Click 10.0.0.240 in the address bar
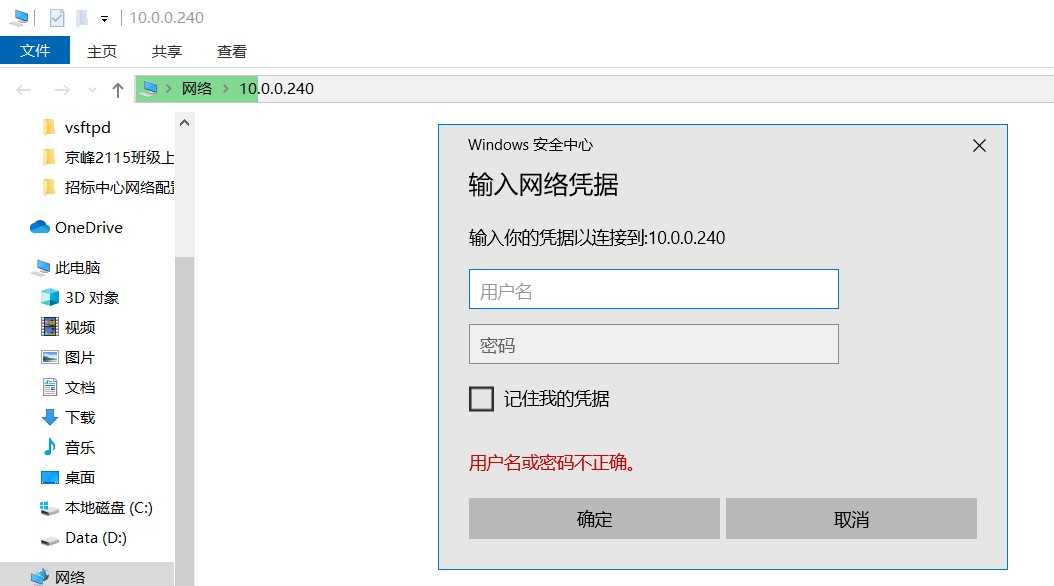 click(x=276, y=89)
